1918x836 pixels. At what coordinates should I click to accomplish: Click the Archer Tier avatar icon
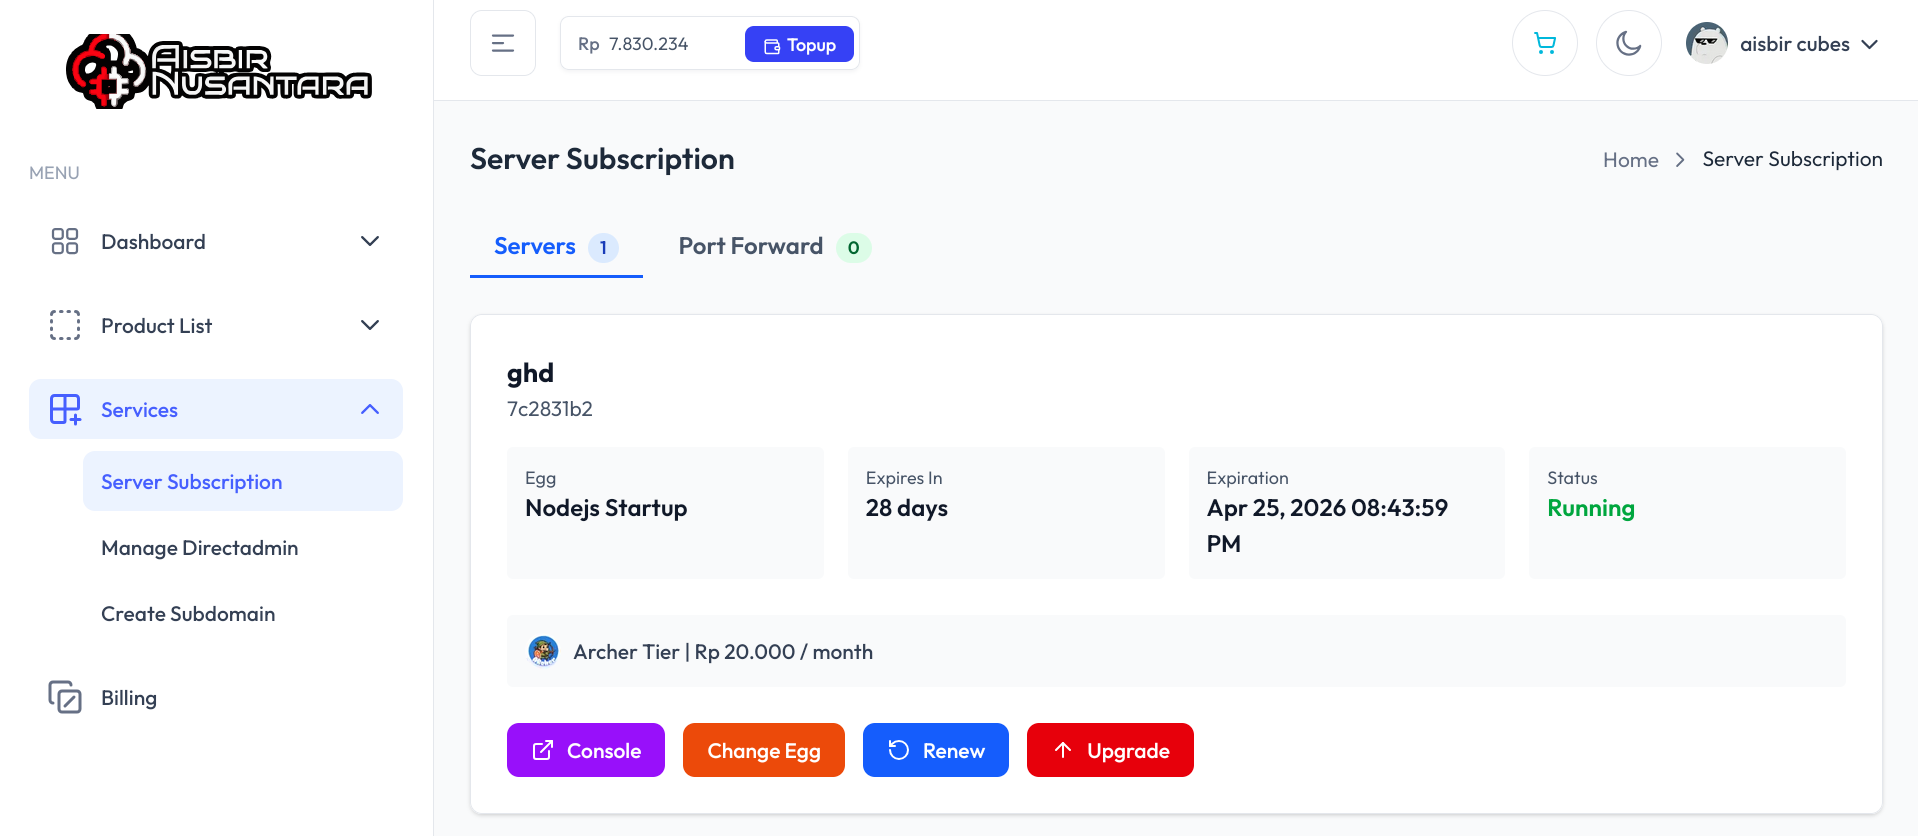543,651
